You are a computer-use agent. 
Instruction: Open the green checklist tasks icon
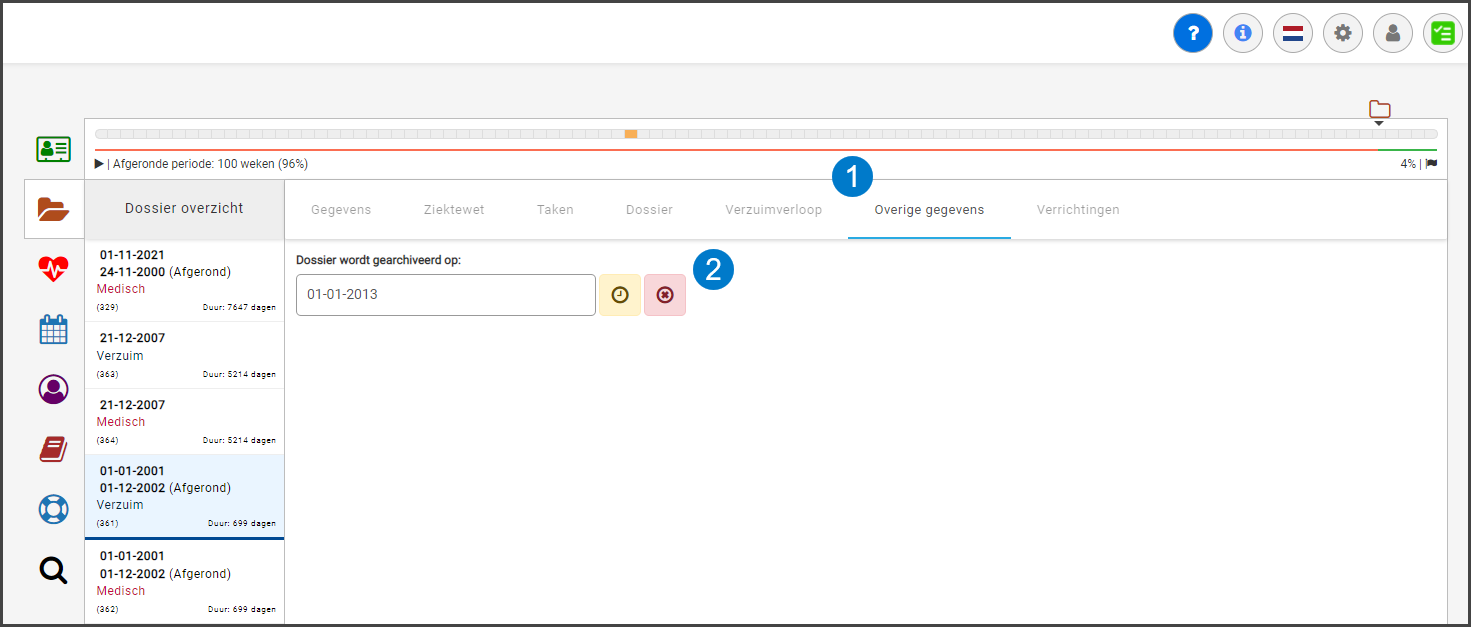[x=1442, y=33]
